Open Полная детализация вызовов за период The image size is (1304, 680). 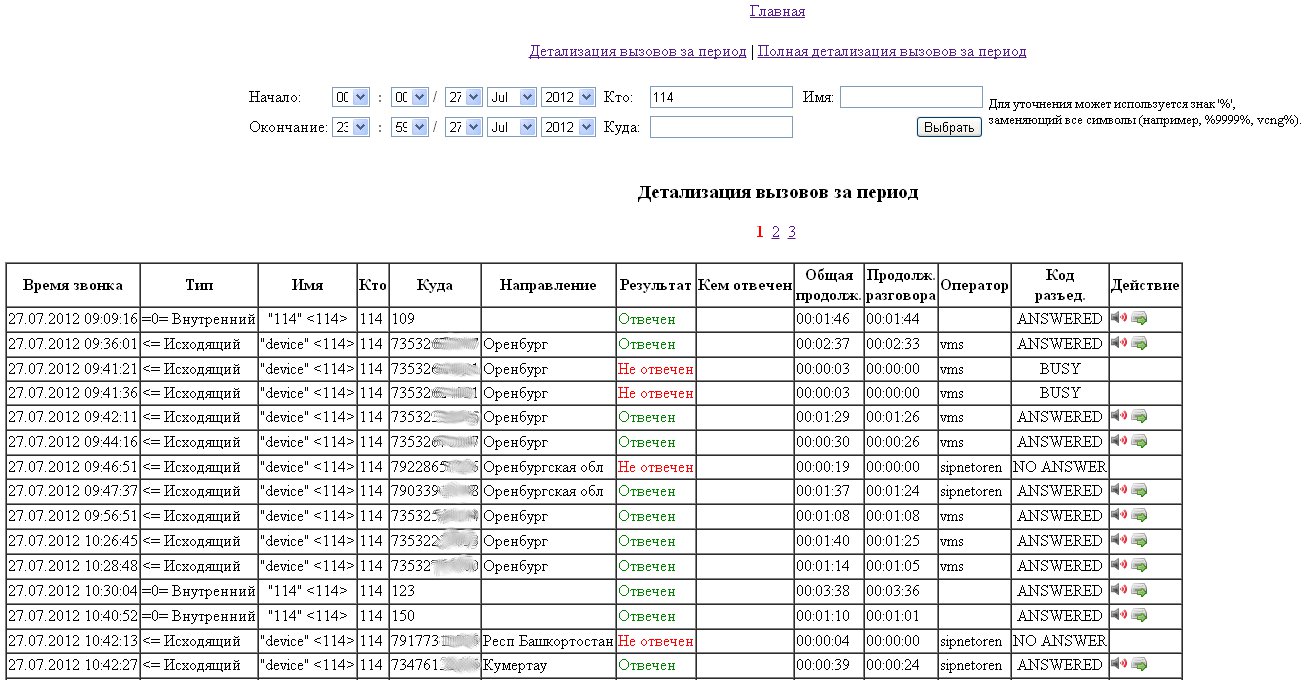pyautogui.click(x=892, y=51)
